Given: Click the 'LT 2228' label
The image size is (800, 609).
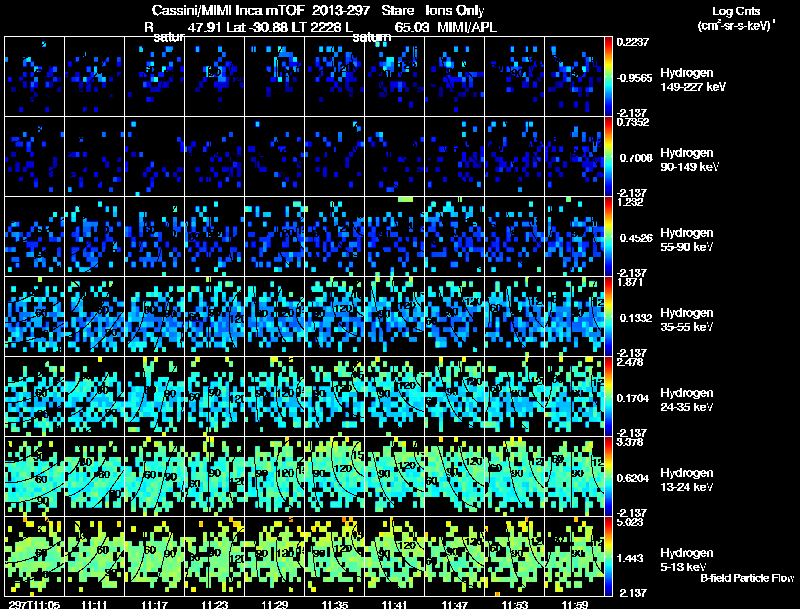Looking at the screenshot, I should (313, 27).
